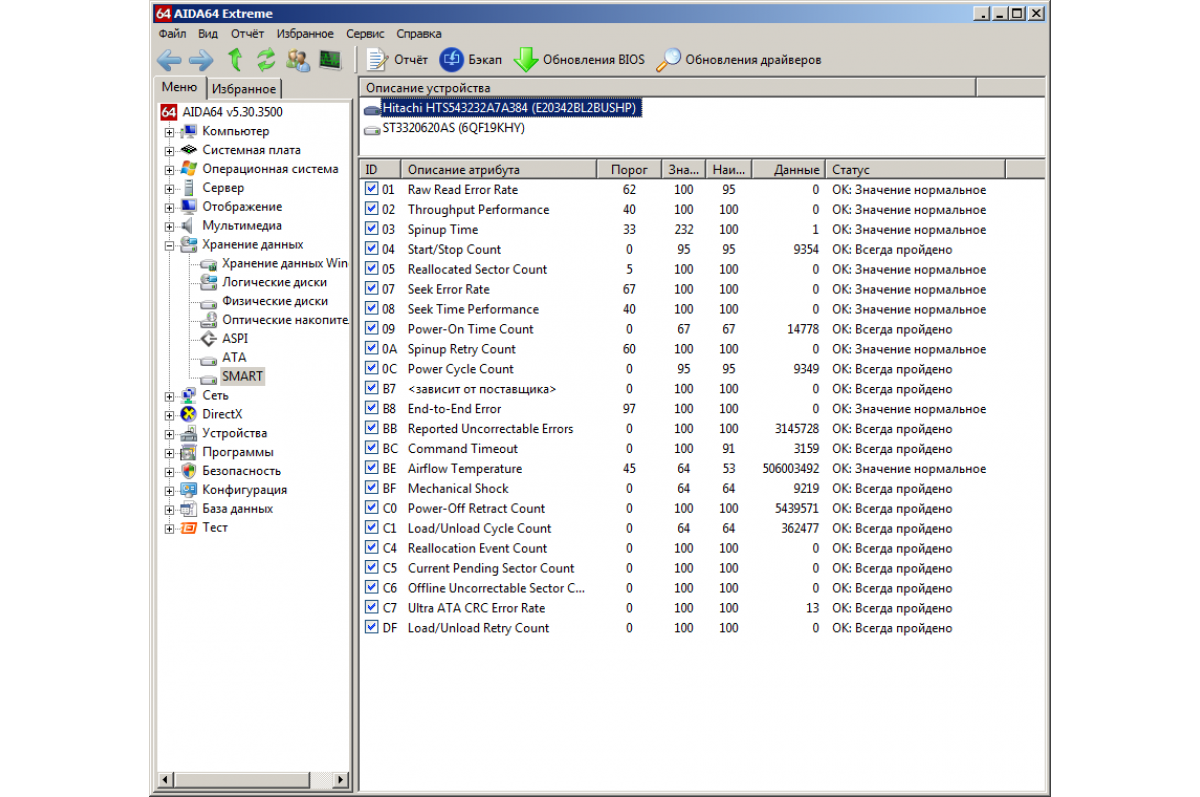Viewport: 1200px width, 797px height.
Task: Click the Компьютер tree icon
Action: click(189, 131)
